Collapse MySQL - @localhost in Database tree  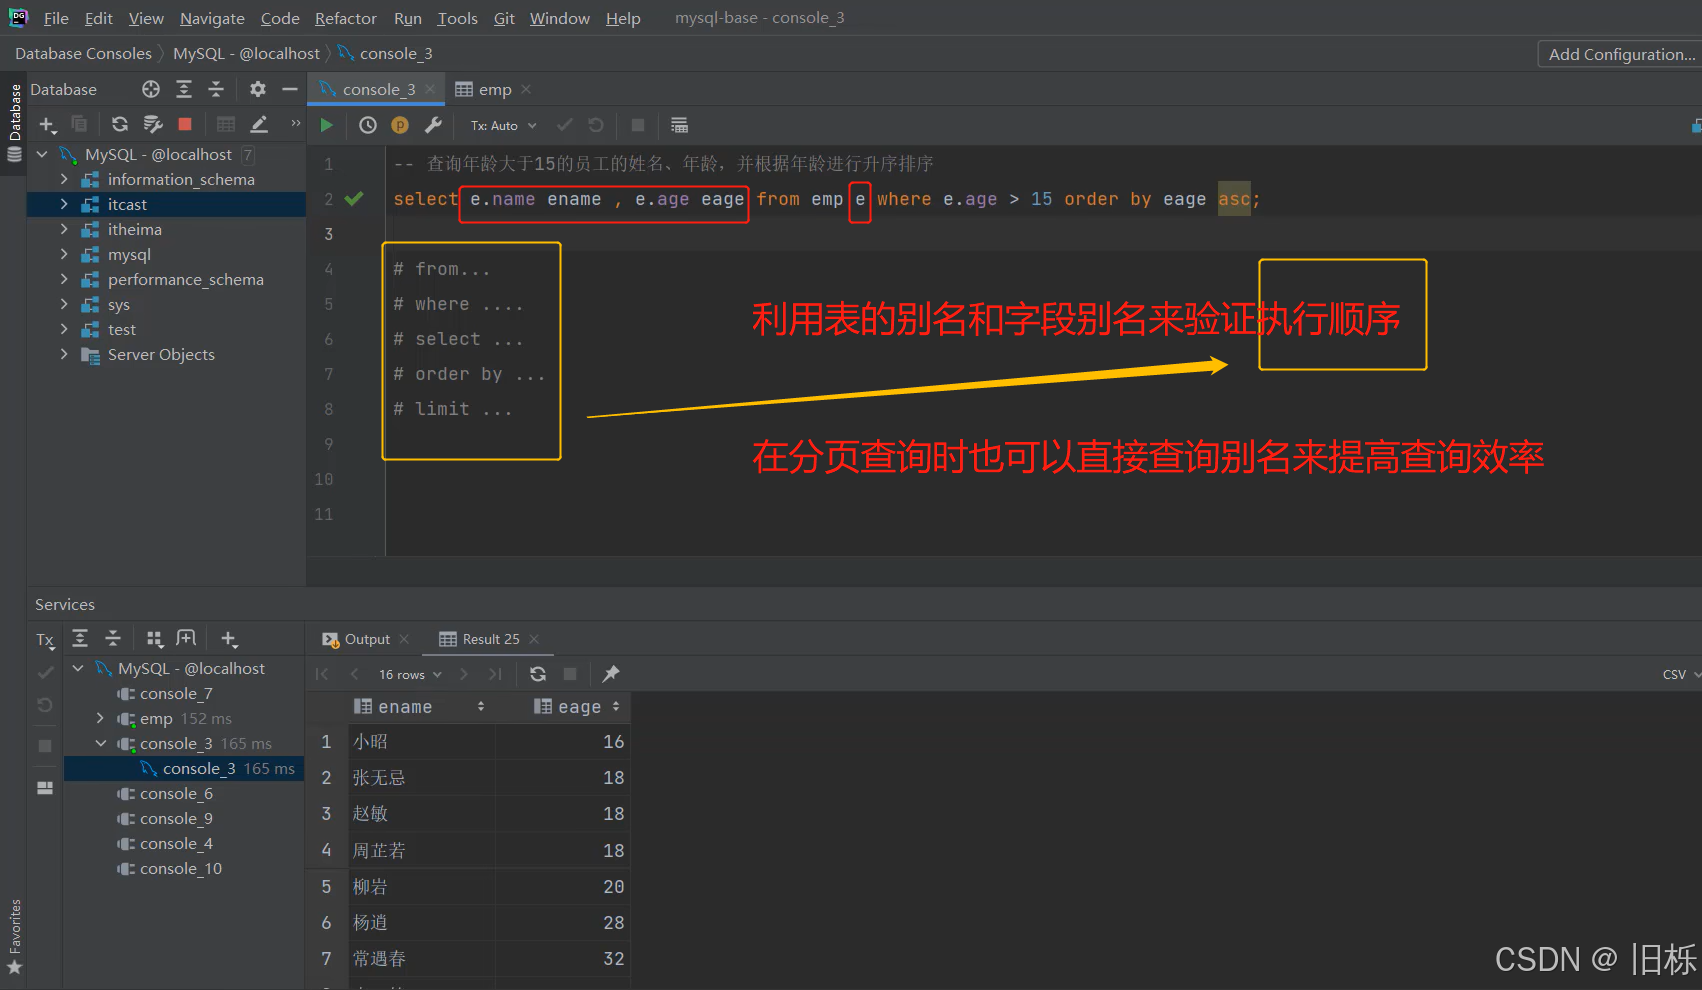[x=42, y=154]
